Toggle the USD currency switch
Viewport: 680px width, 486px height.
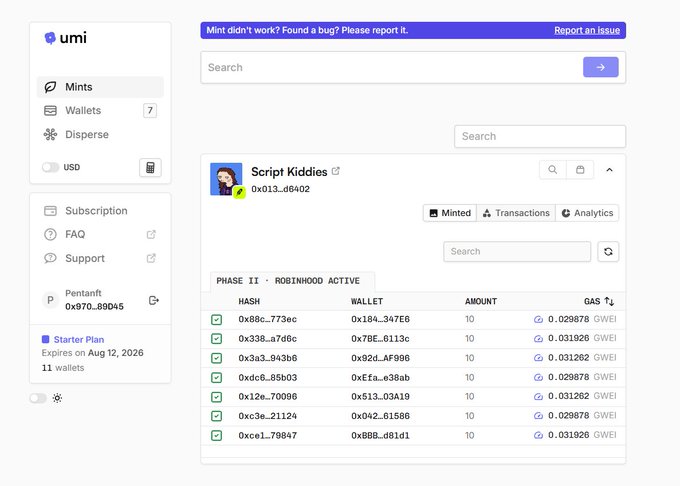pyautogui.click(x=50, y=167)
